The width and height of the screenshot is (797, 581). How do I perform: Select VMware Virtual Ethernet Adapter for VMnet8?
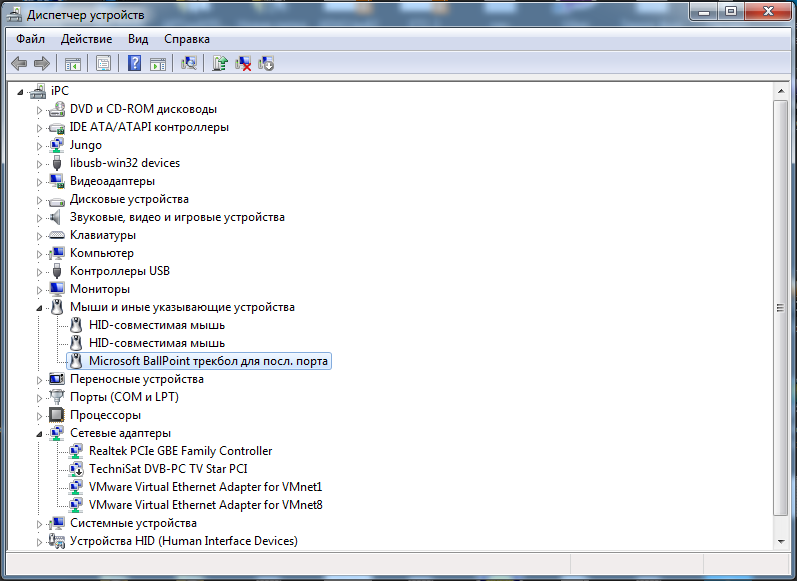205,505
